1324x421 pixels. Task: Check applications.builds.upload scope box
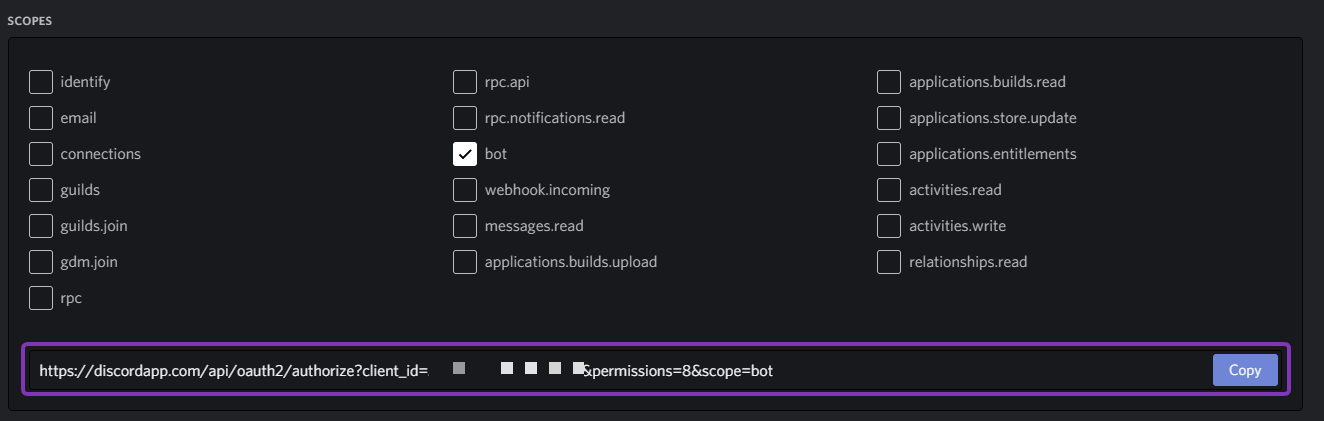tap(465, 262)
